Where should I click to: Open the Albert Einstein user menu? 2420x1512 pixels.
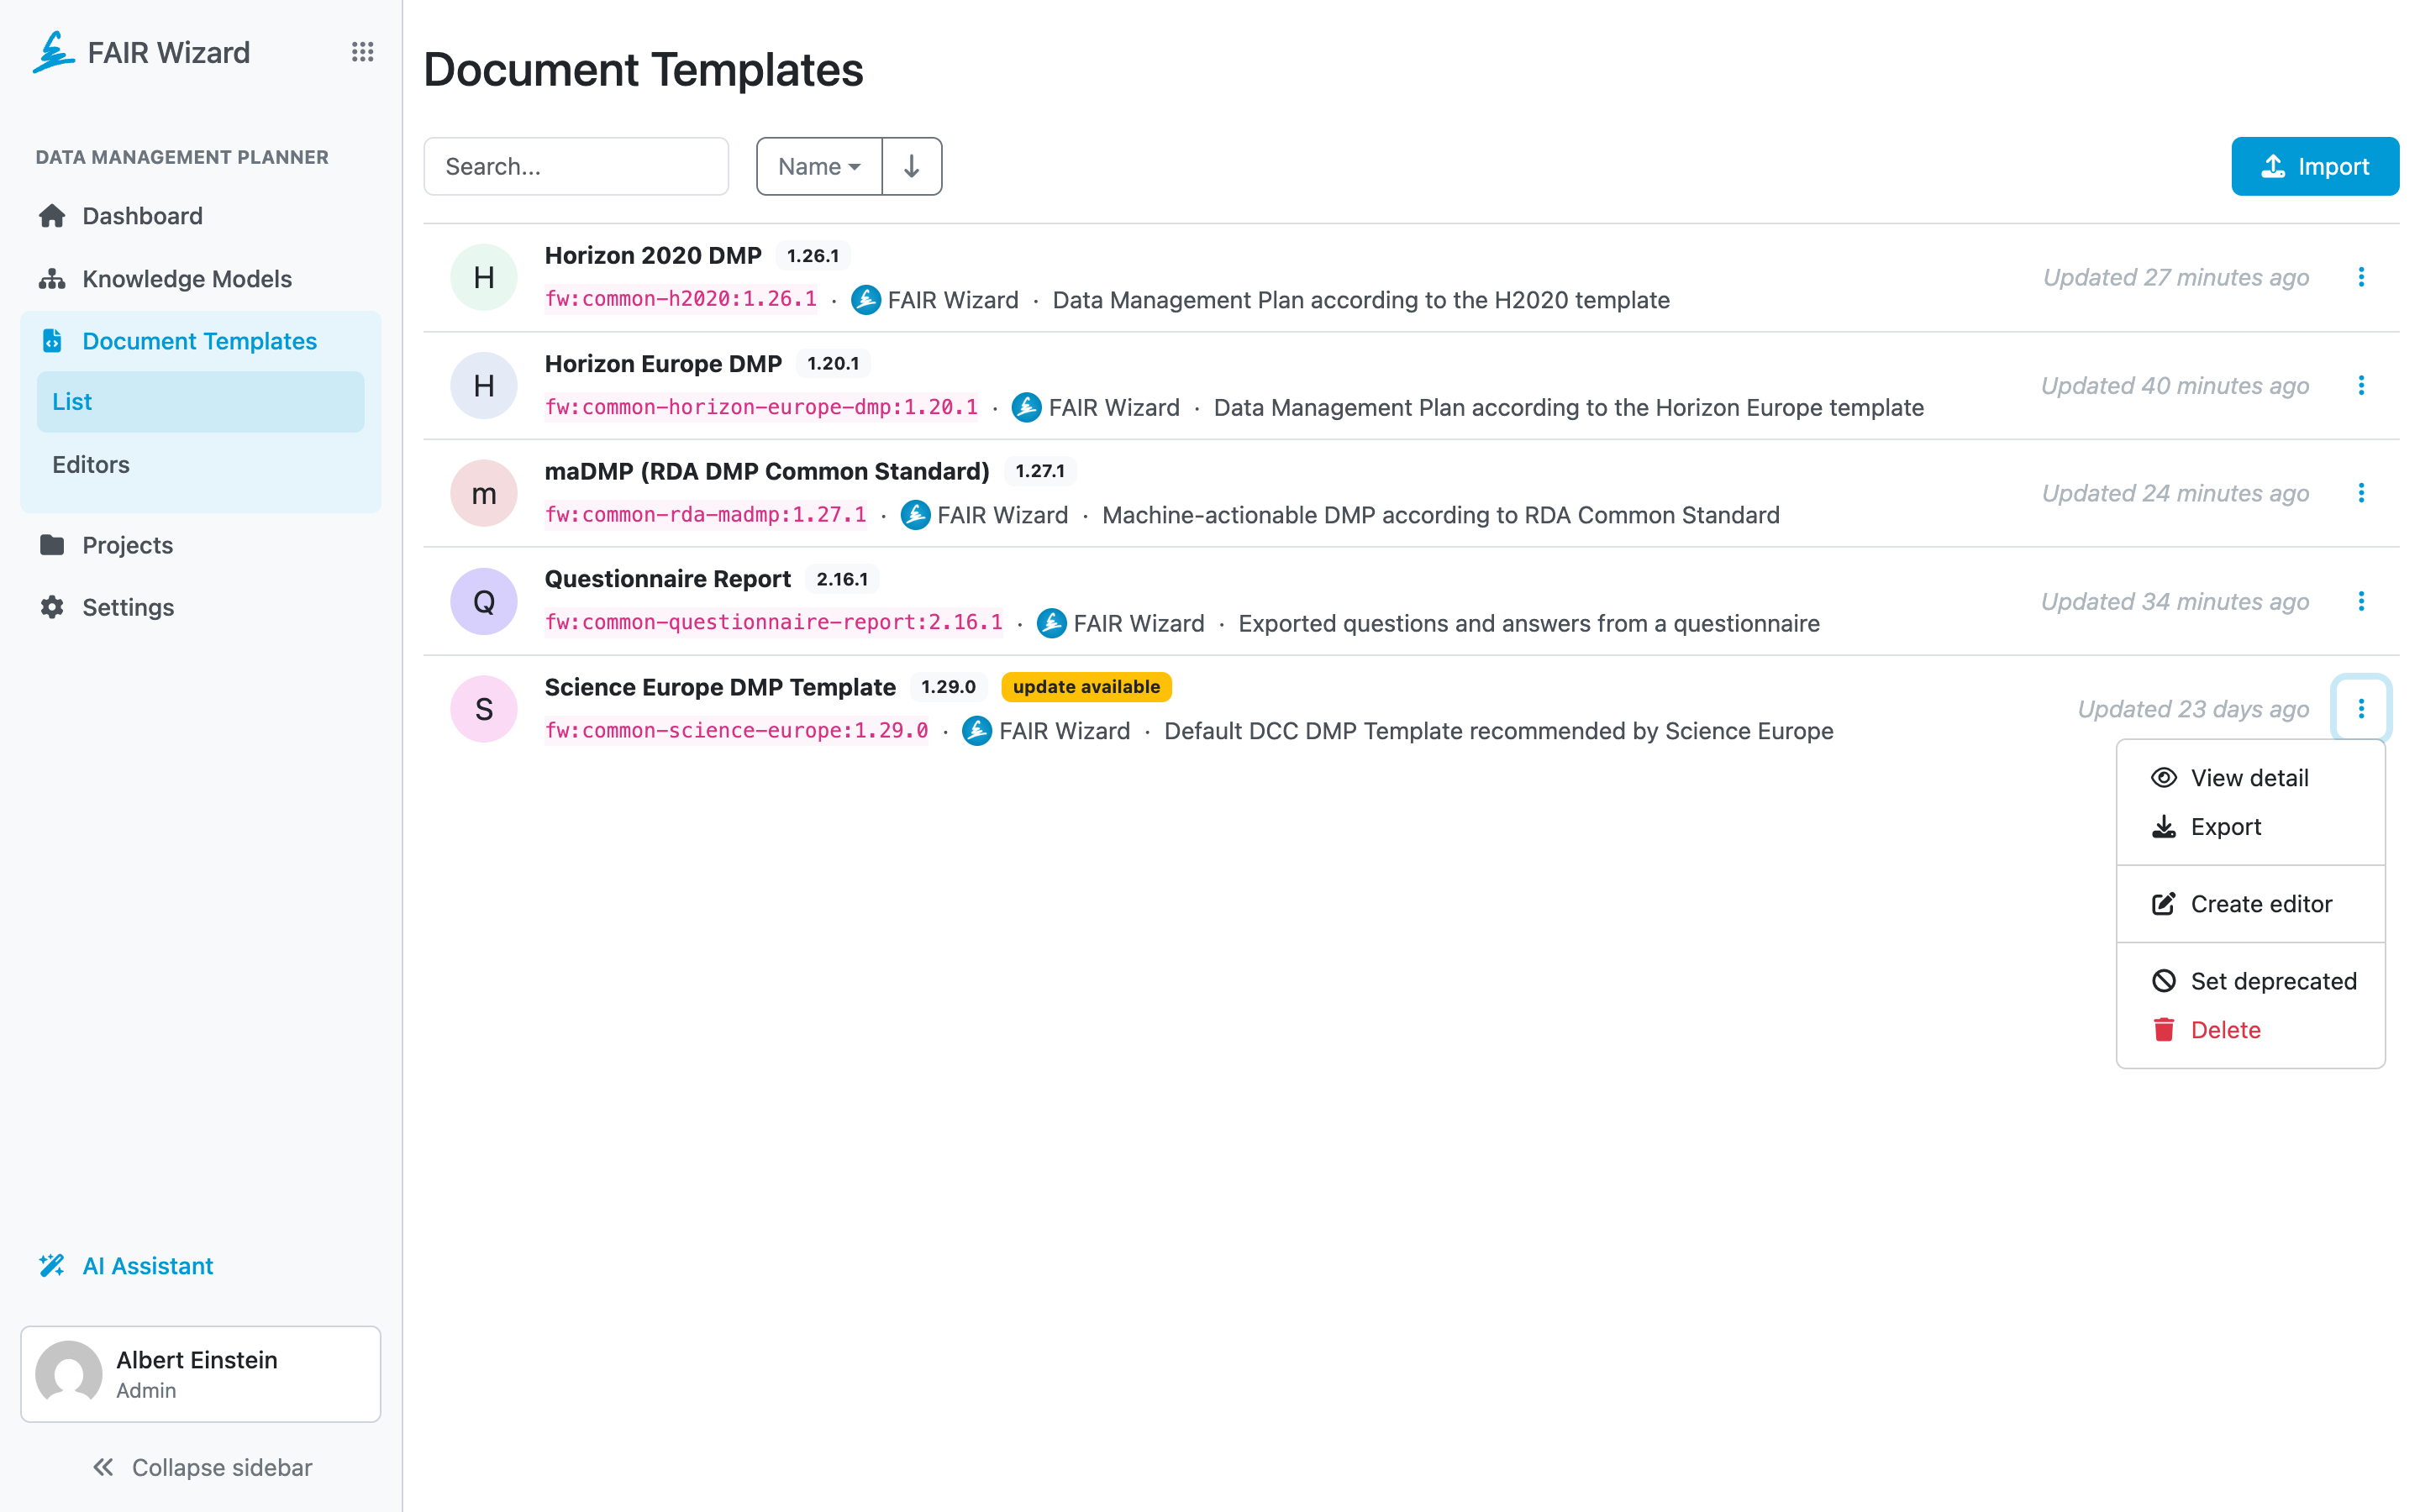pos(201,1374)
